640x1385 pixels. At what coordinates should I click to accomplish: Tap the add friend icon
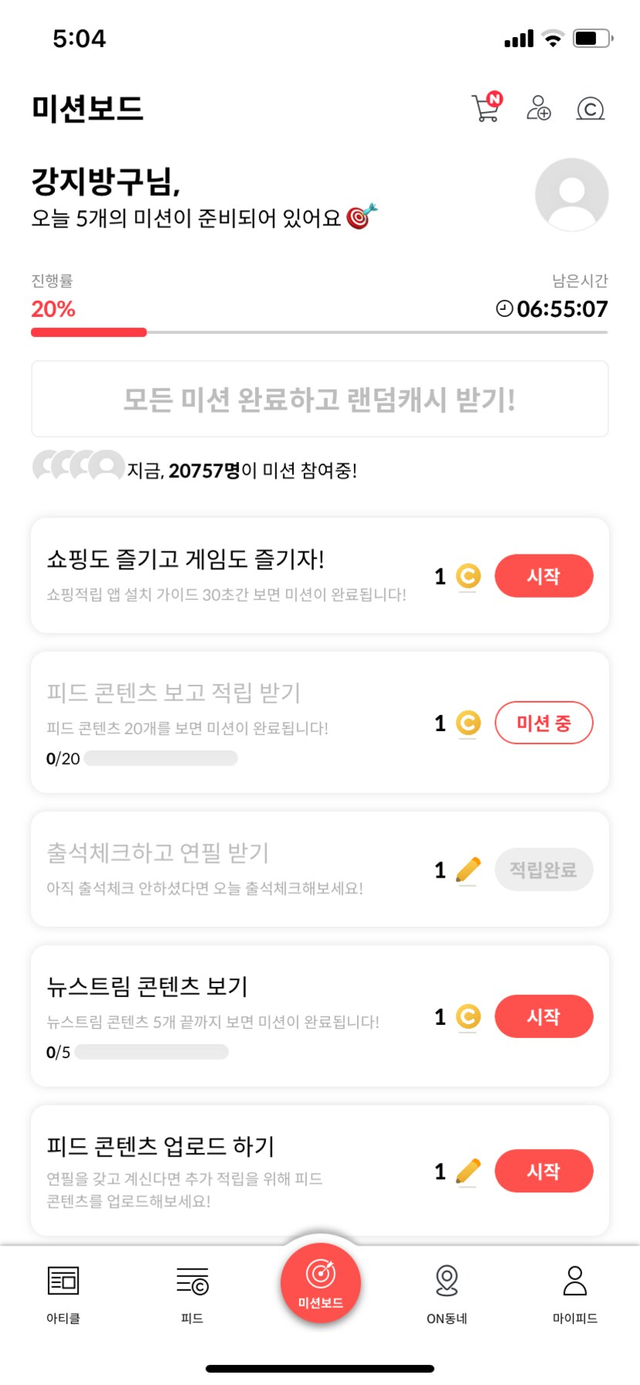(539, 108)
